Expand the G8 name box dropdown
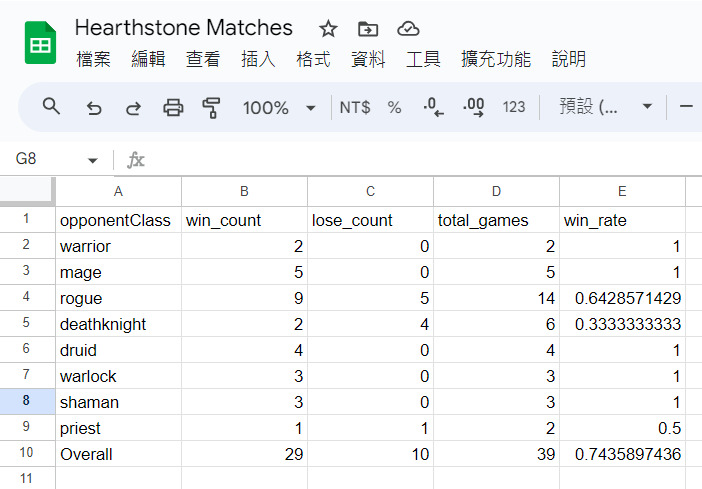The image size is (702, 489). [x=93, y=160]
